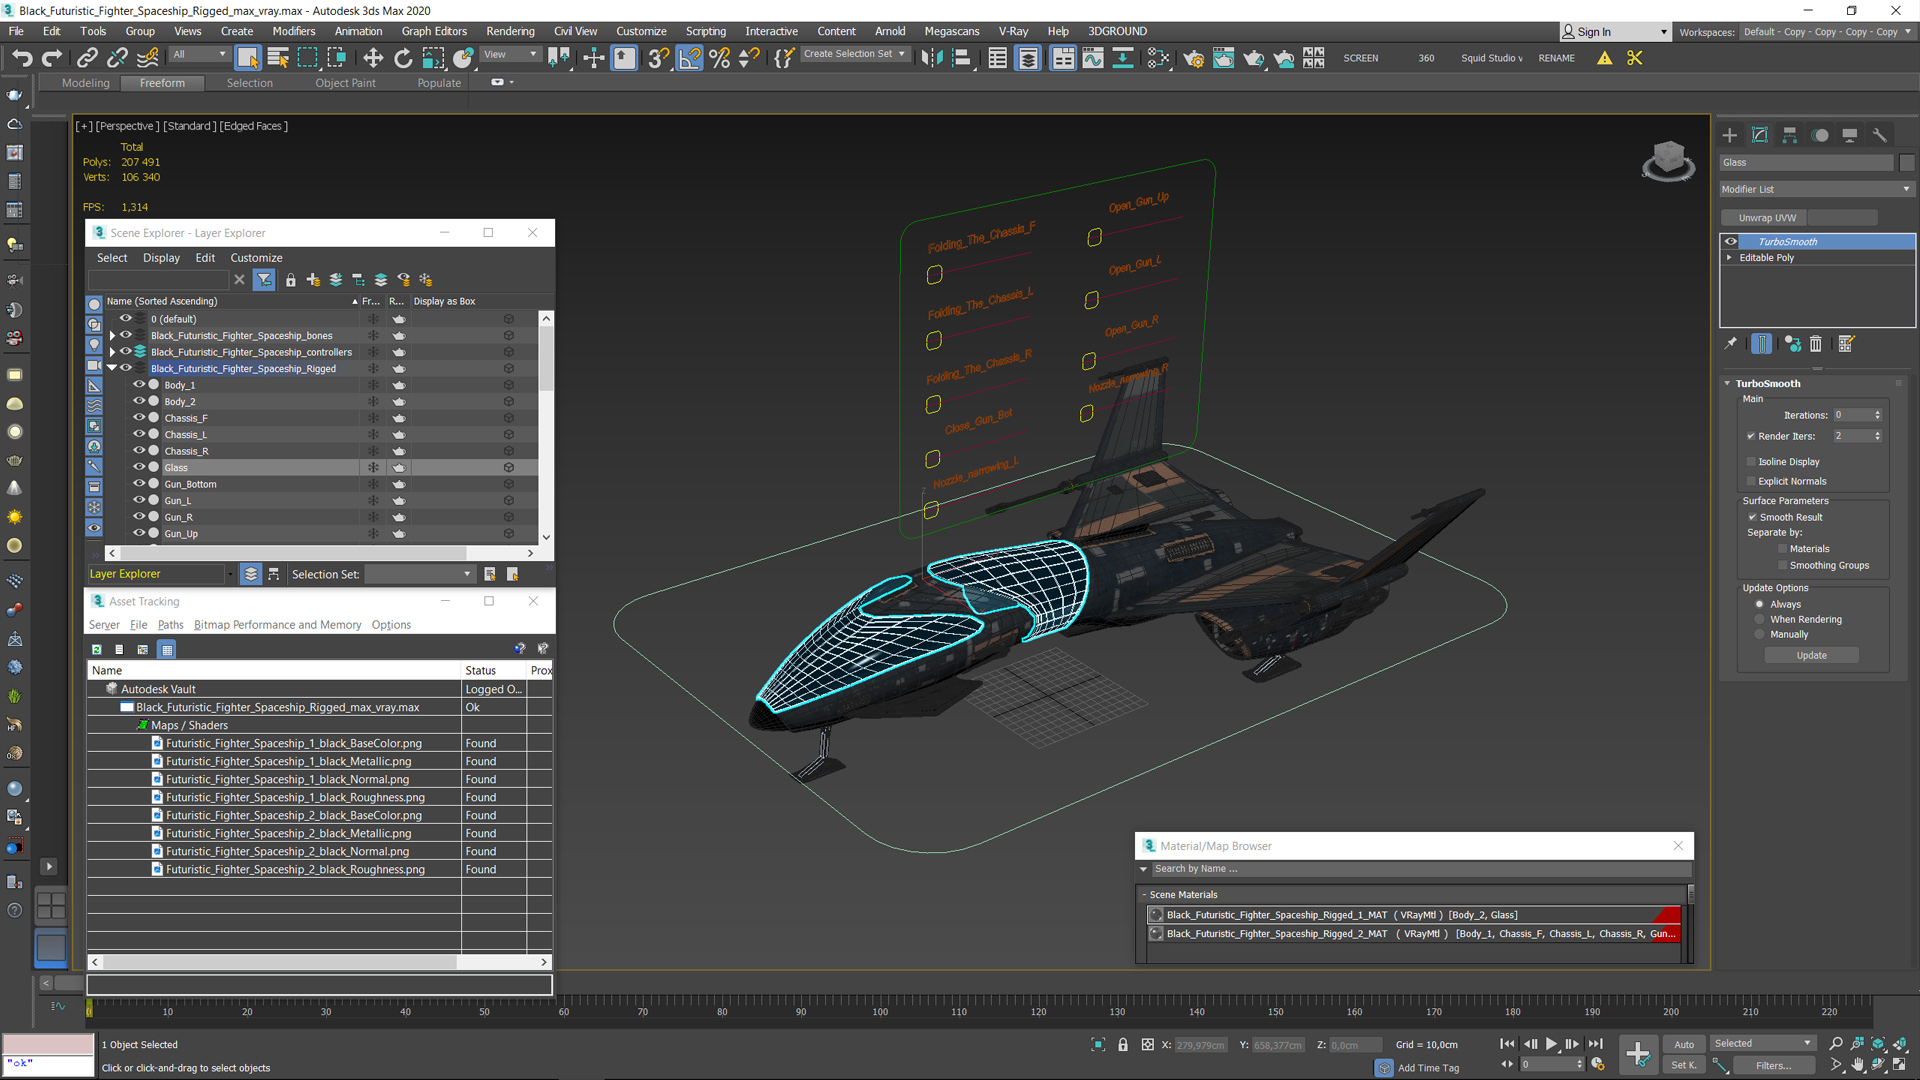
Task: Open Paths menu in Asset Tracking
Action: coord(170,625)
